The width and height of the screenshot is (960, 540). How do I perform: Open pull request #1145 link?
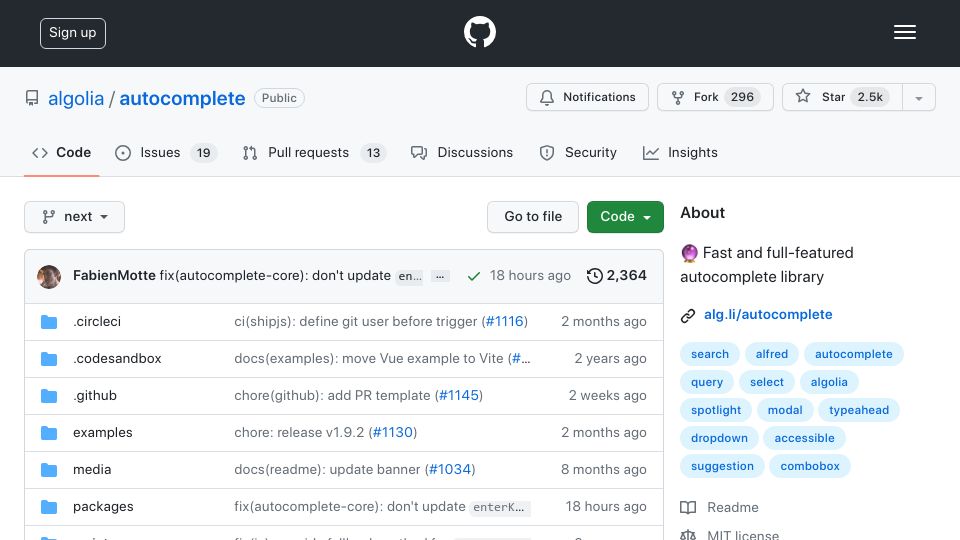click(x=459, y=396)
